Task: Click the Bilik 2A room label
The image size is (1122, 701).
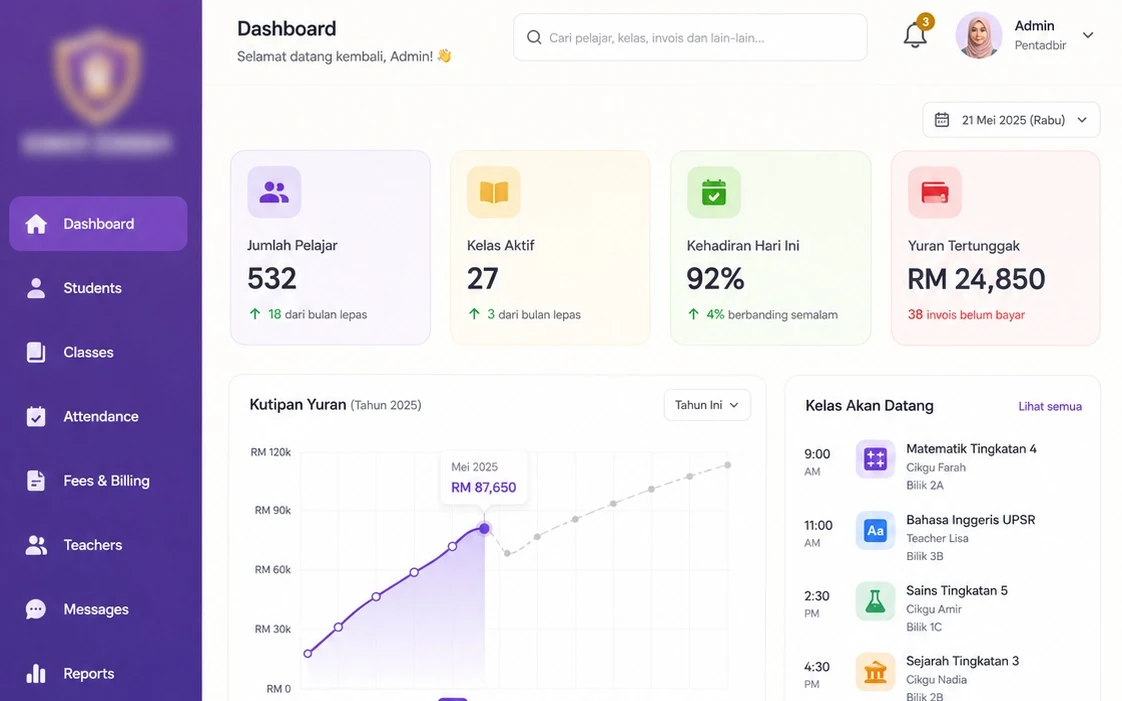Action: pos(925,485)
